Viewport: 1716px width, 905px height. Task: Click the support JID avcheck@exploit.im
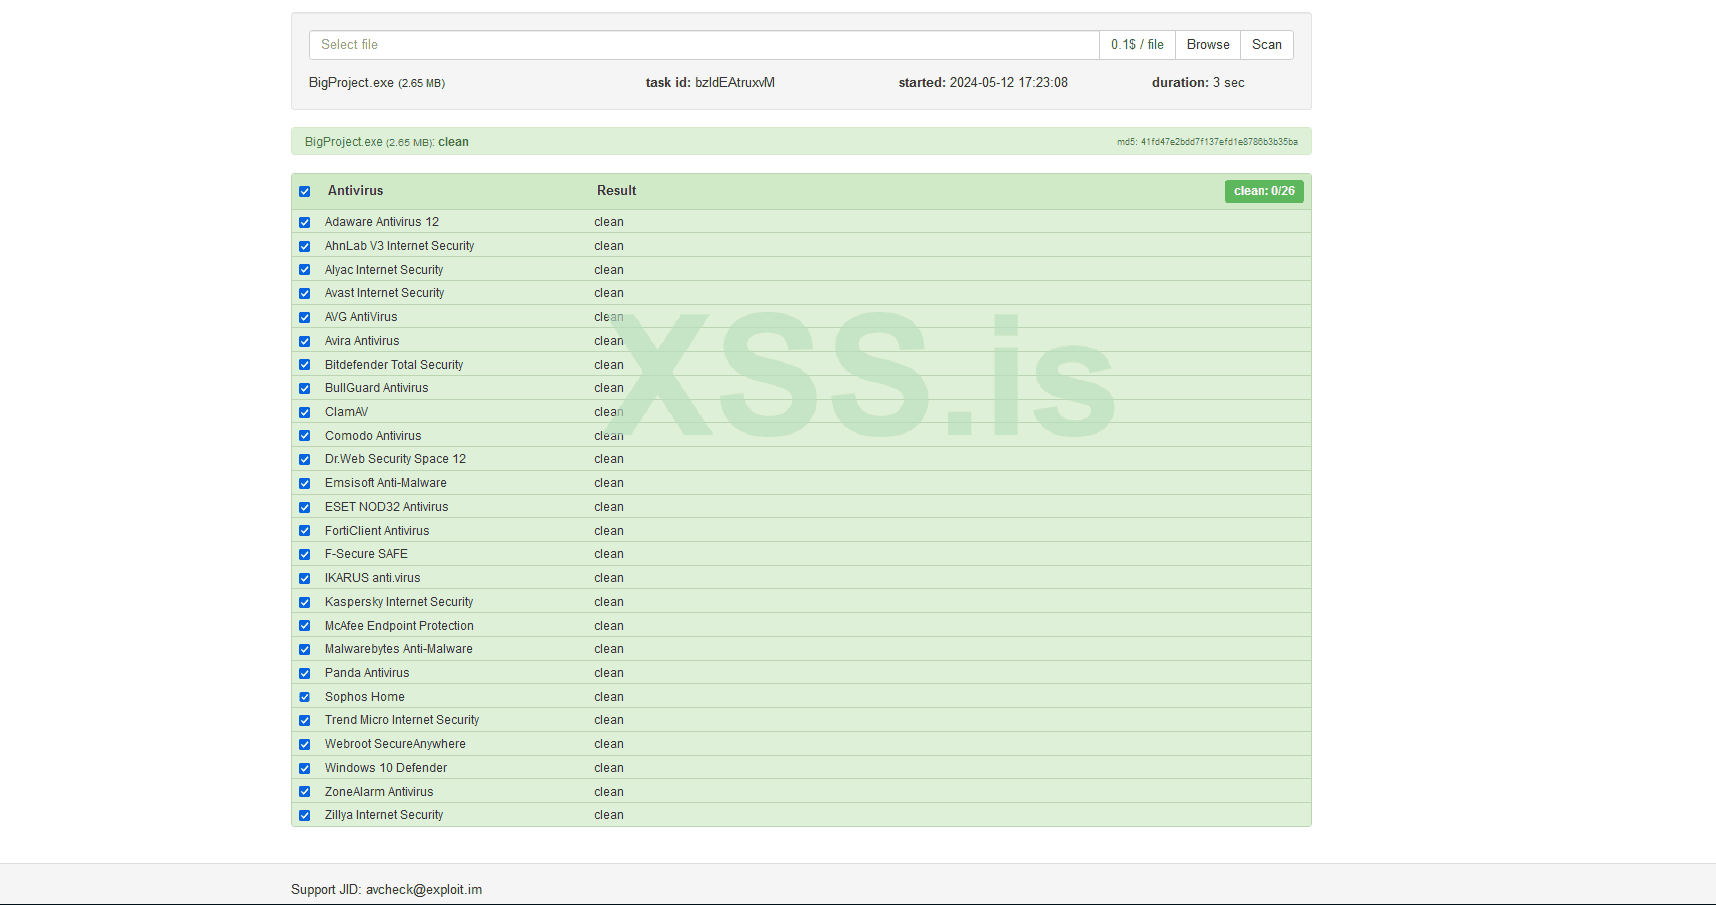pos(424,890)
